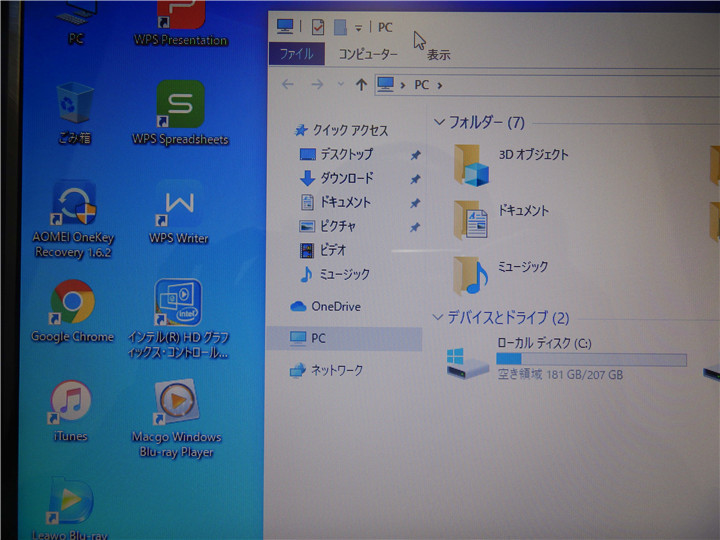Select the ミュージック folder in main pane
Viewport: 720px width, 540px height.
tap(501, 275)
